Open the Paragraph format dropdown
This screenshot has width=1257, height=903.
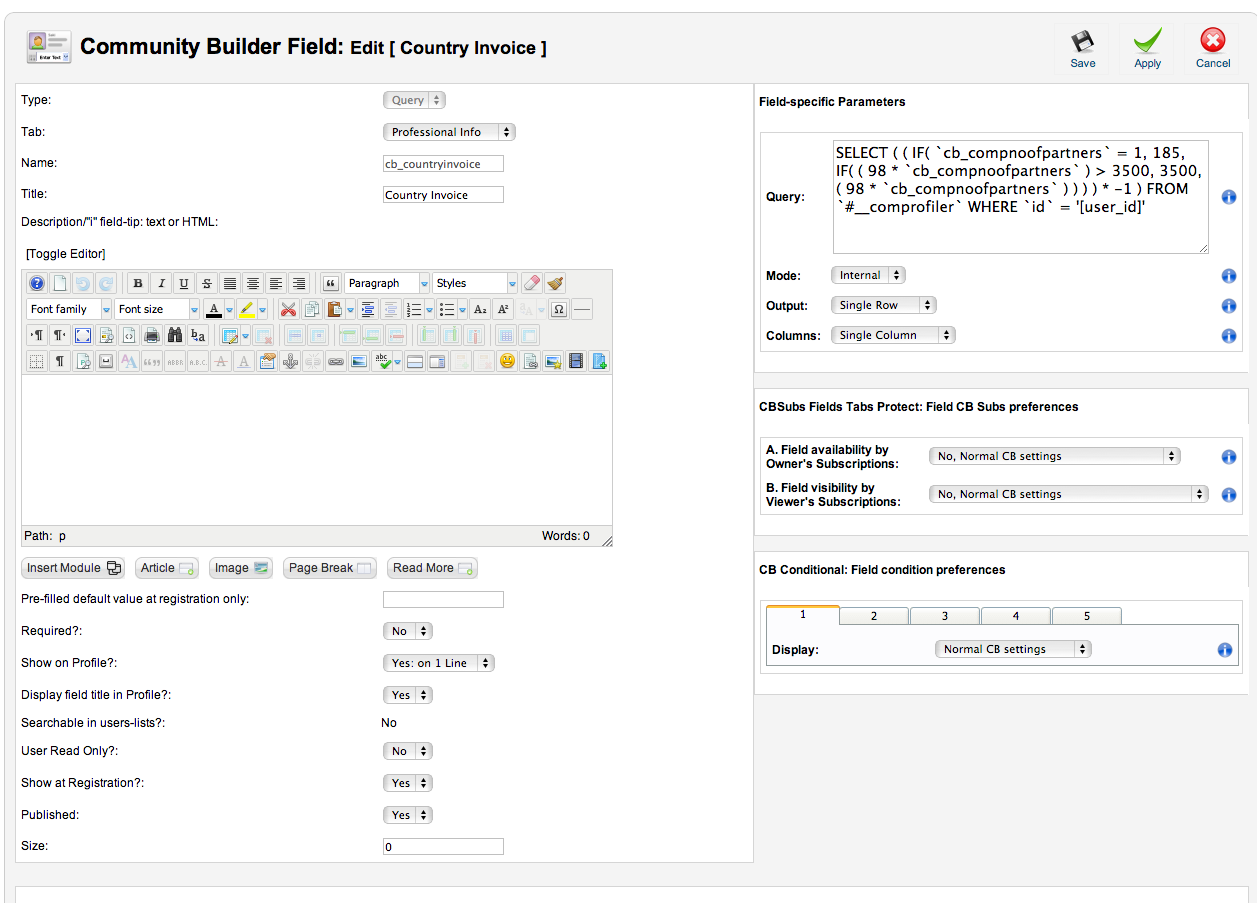pos(387,283)
